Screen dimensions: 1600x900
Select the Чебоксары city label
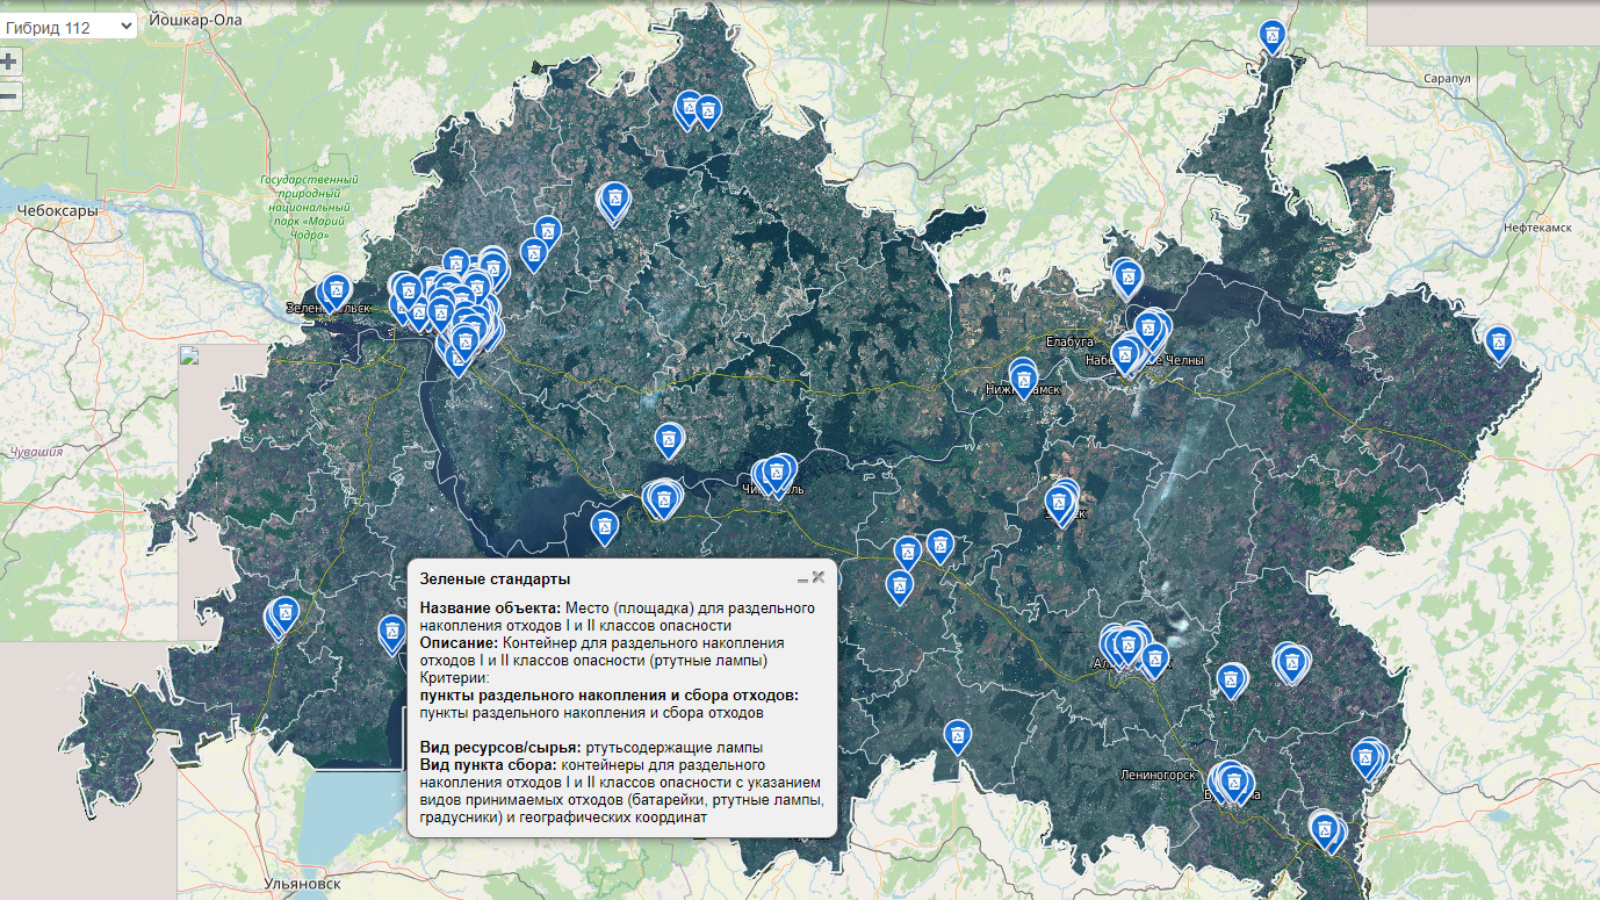pyautogui.click(x=57, y=211)
